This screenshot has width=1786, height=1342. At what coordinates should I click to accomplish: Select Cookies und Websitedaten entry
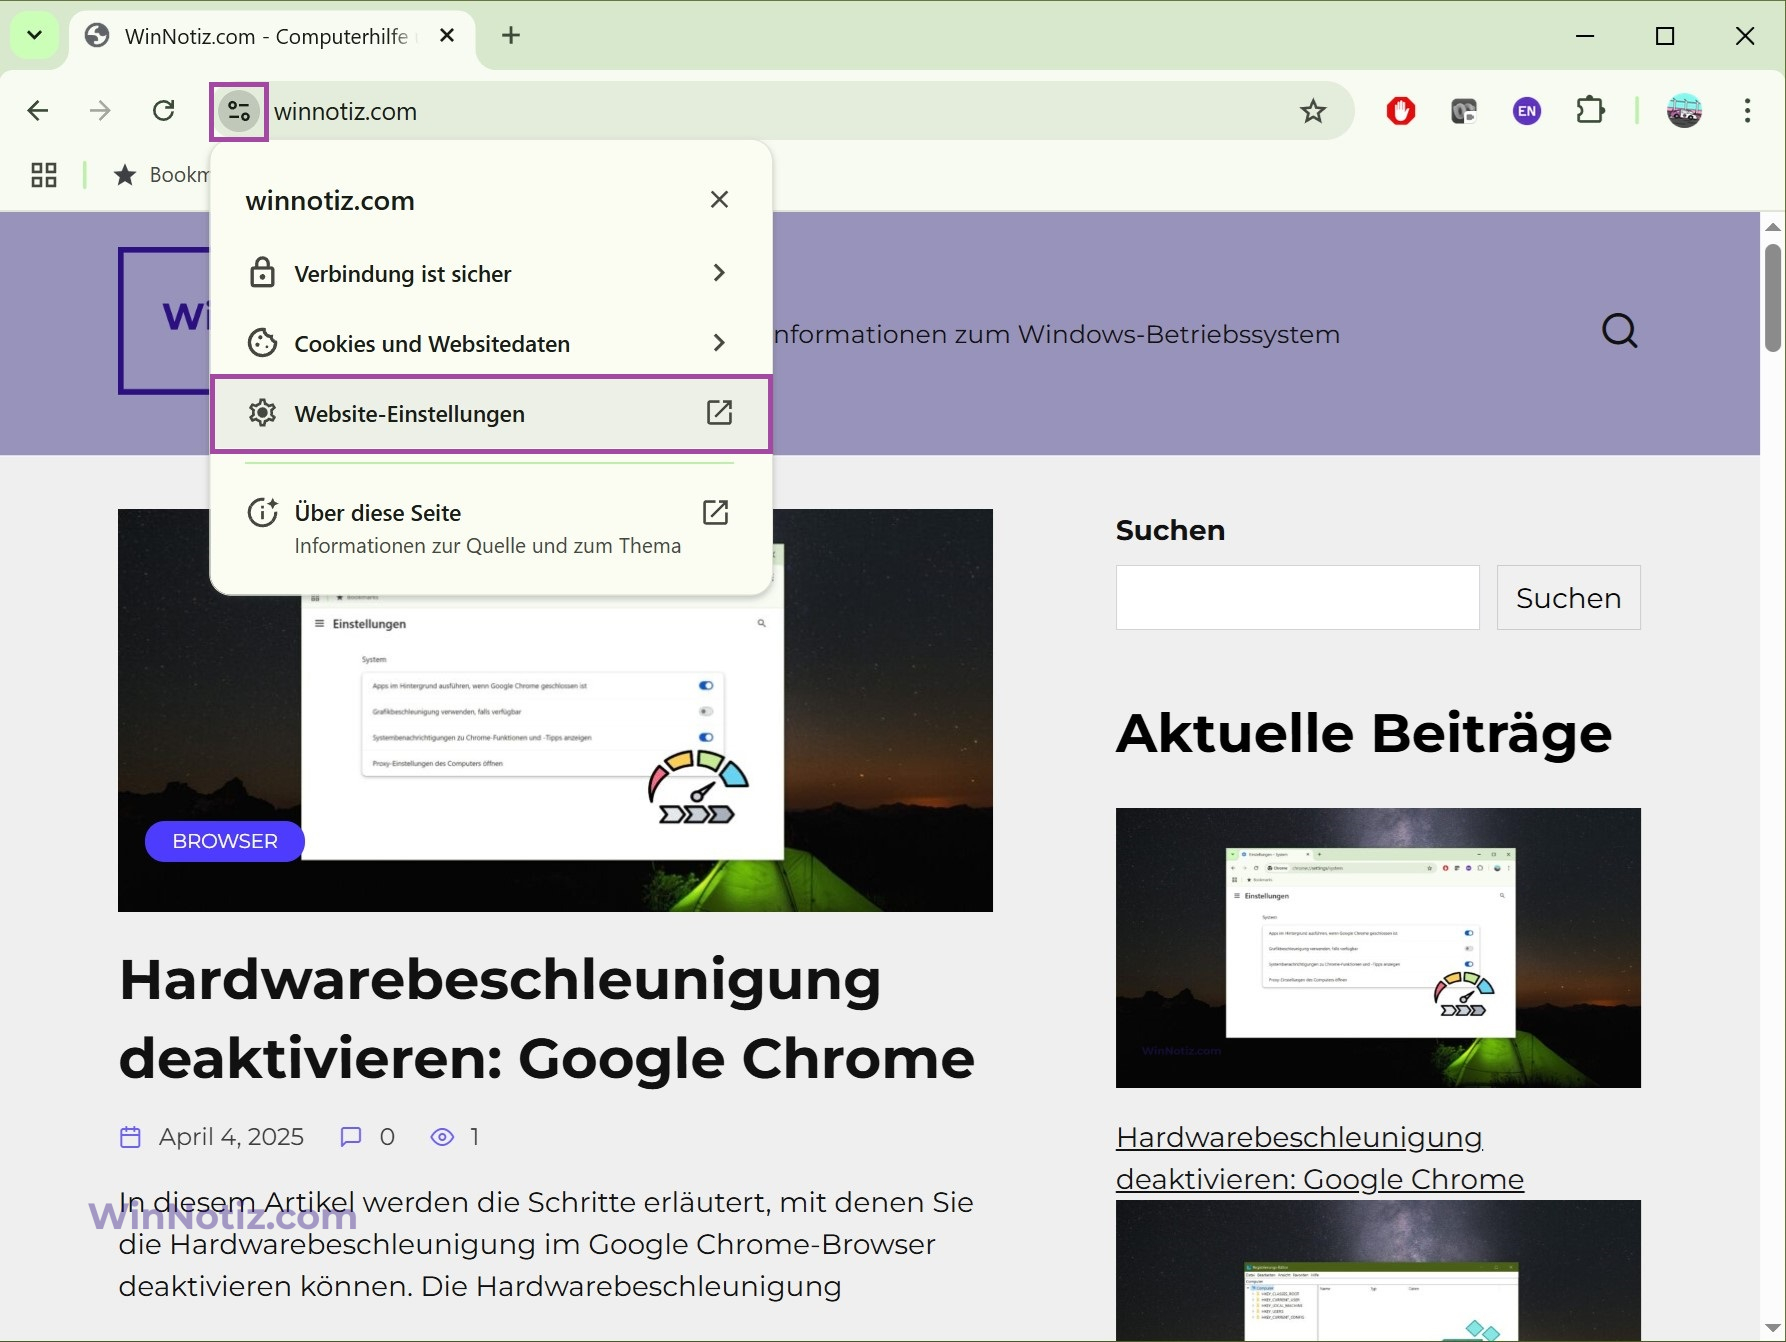point(491,343)
